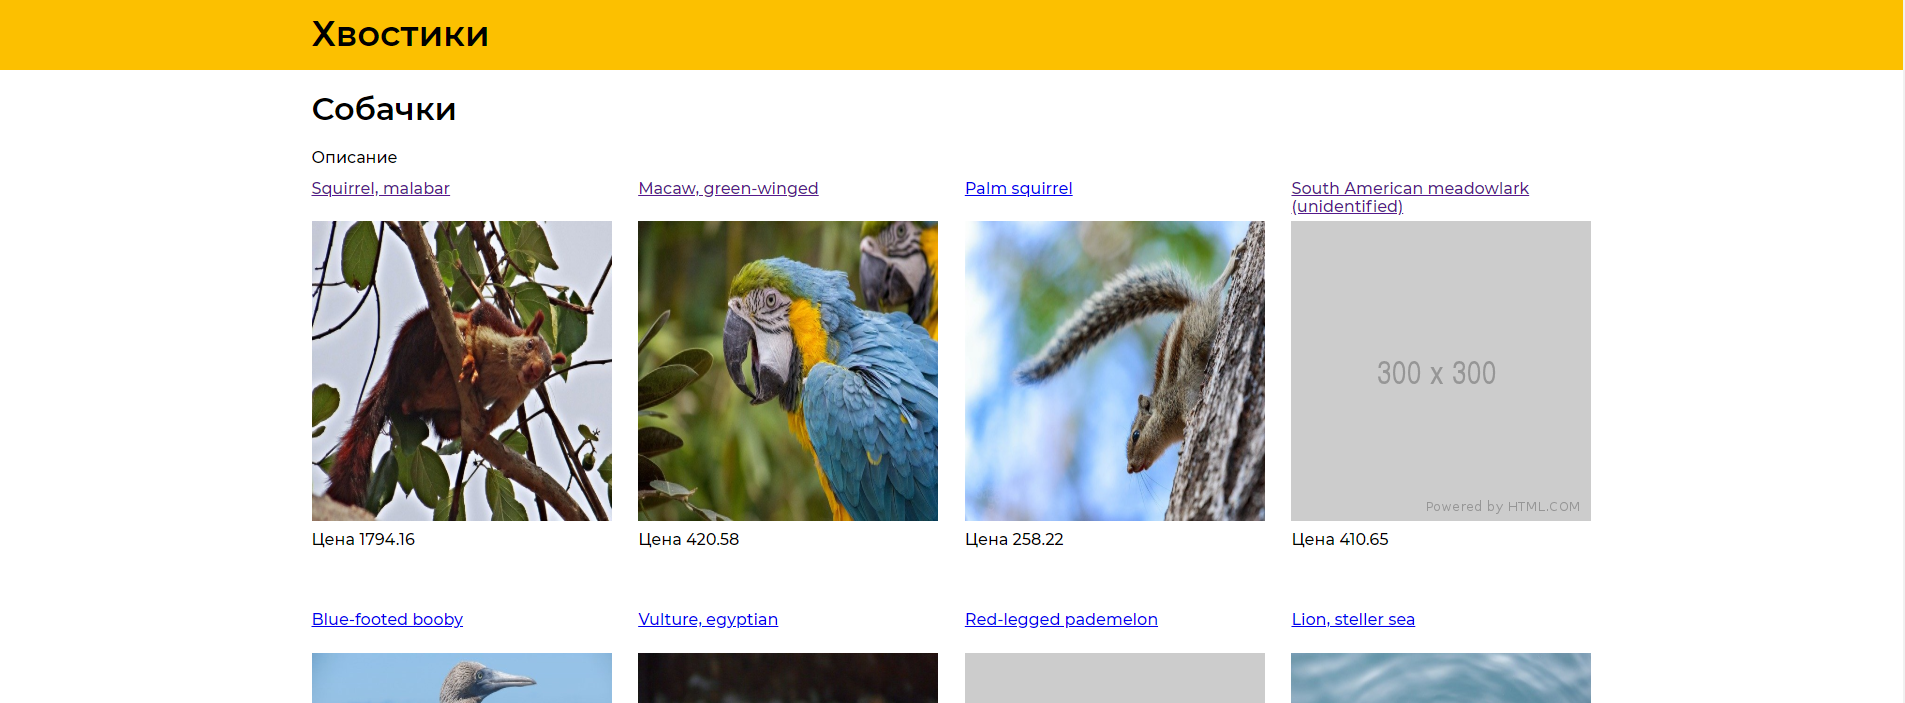Click the Lion, steller sea water image
Screen dimensions: 1905x703
coord(1441,678)
